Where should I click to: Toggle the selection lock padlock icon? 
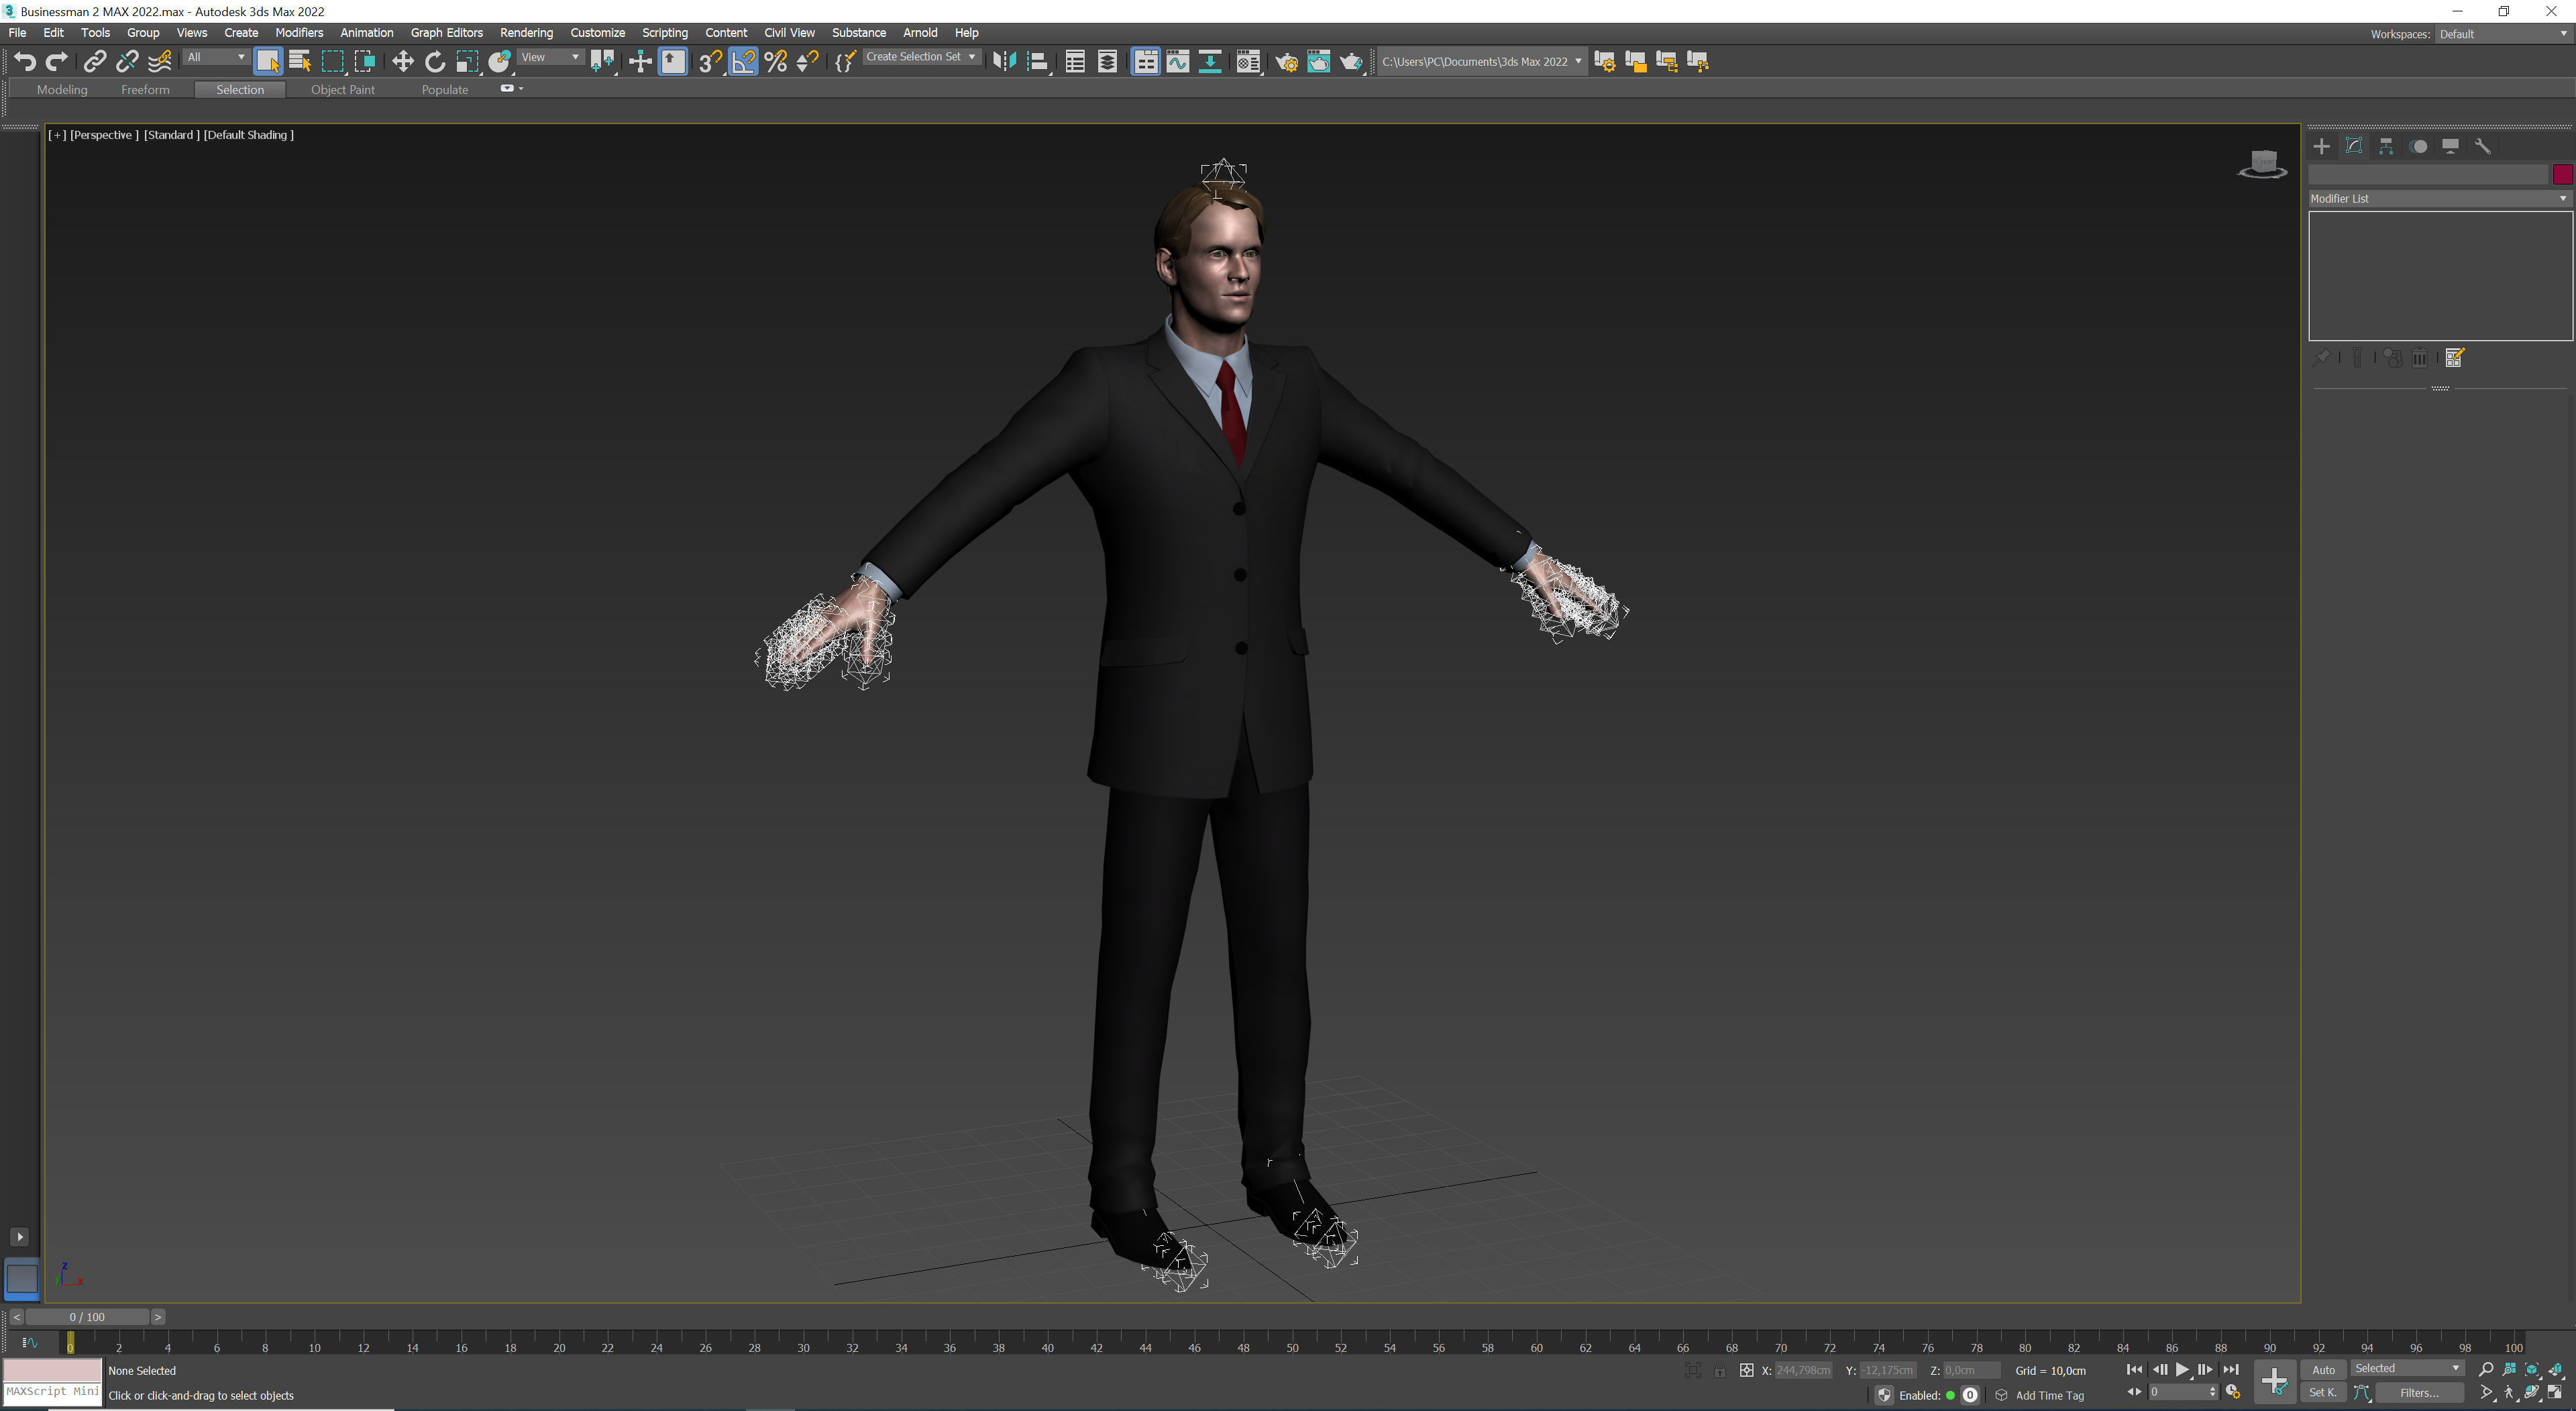[x=1719, y=1371]
